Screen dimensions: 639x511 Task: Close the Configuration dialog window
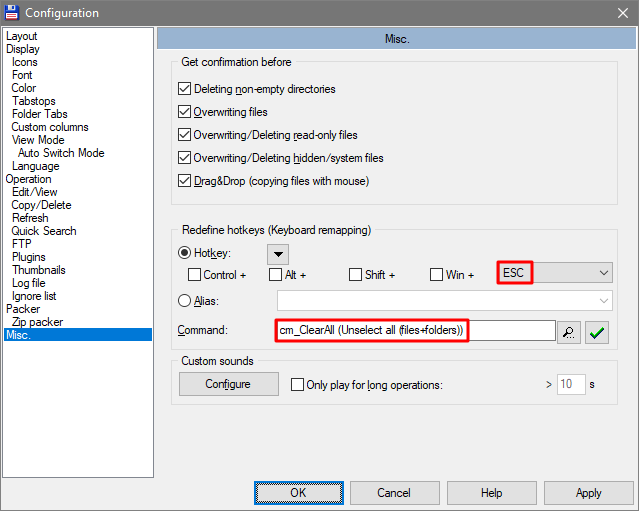coord(623,13)
